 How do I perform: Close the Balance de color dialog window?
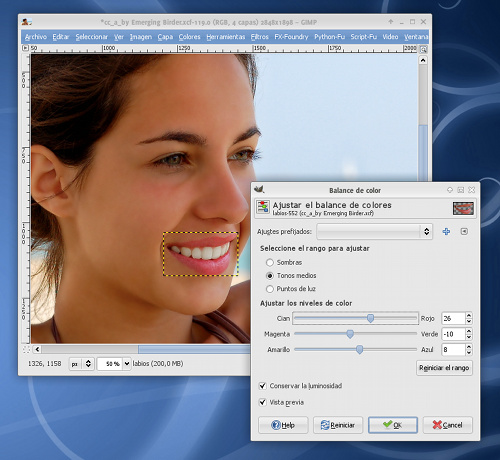click(x=472, y=190)
